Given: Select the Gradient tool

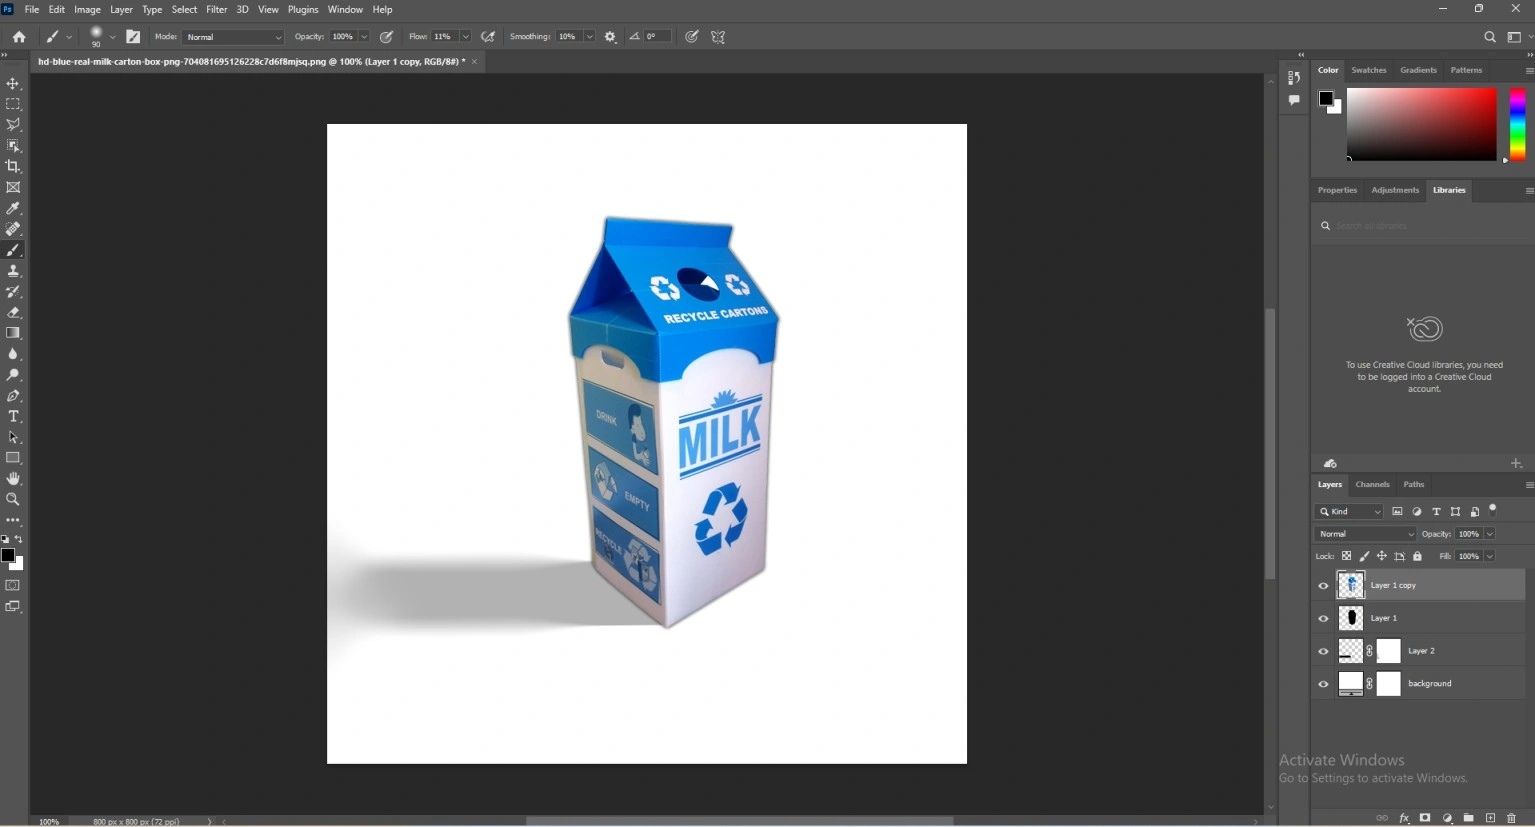Looking at the screenshot, I should (x=13, y=333).
